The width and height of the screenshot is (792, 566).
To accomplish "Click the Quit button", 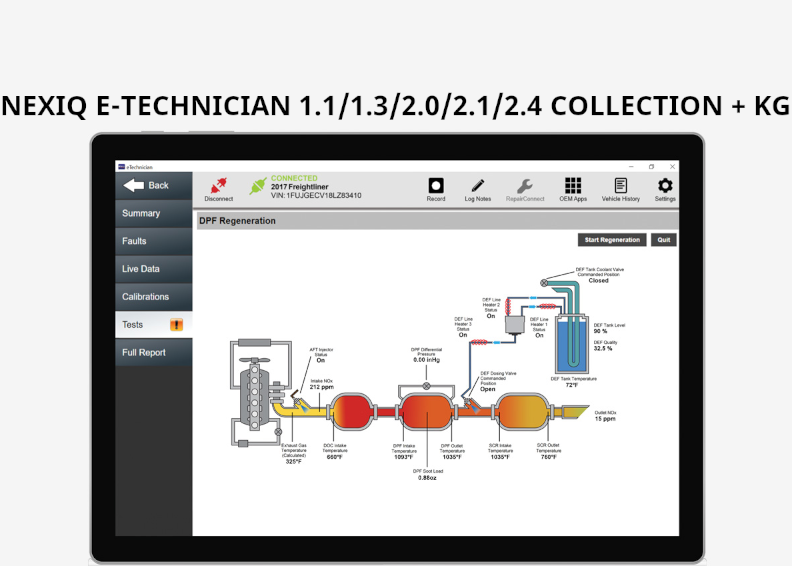I will (x=664, y=240).
